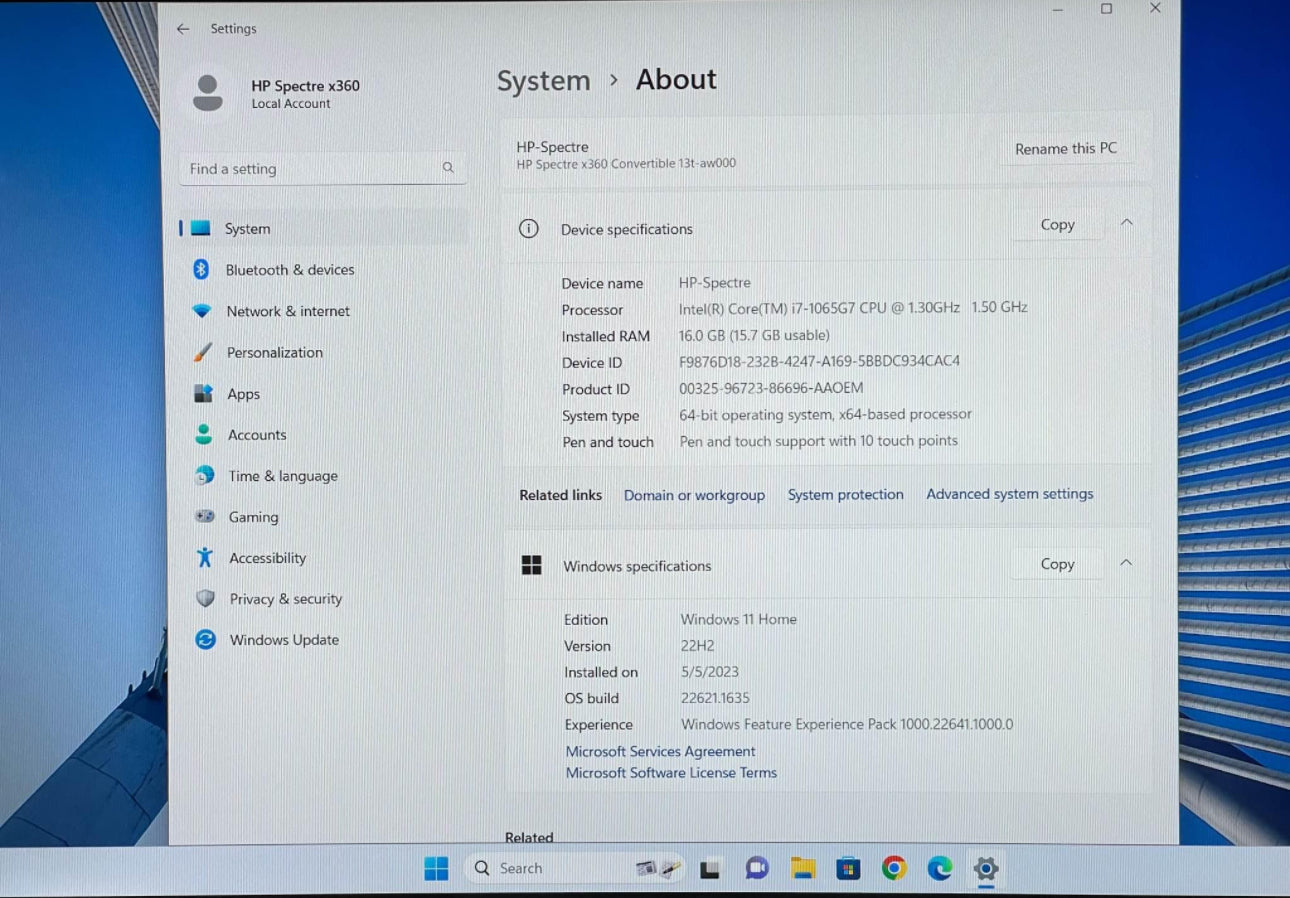1290x898 pixels.
Task: Click the search magnifier in Find a setting
Action: (448, 168)
